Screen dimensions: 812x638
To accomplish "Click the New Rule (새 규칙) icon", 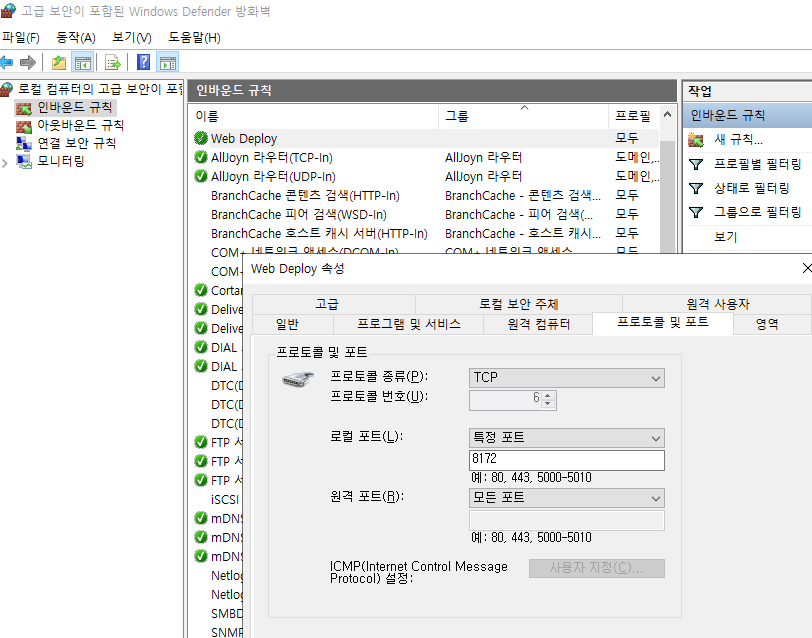I will 695,140.
